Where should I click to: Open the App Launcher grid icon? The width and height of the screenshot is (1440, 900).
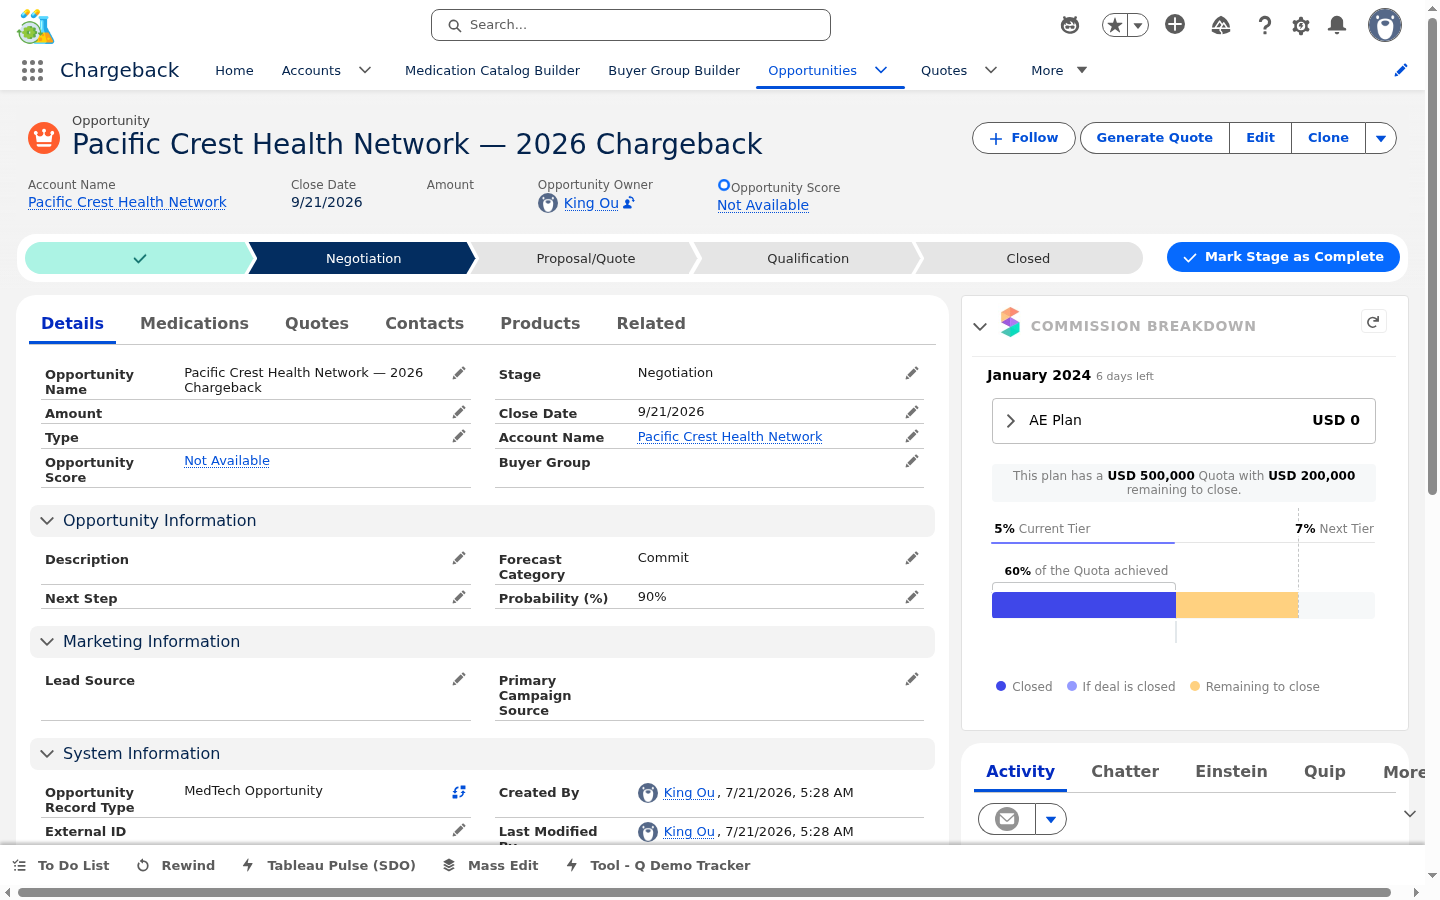pyautogui.click(x=32, y=70)
